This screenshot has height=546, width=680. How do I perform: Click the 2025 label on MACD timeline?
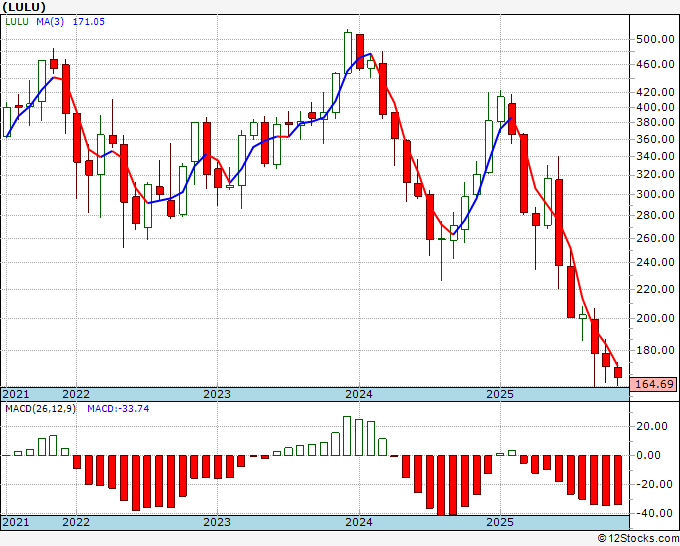(x=500, y=522)
